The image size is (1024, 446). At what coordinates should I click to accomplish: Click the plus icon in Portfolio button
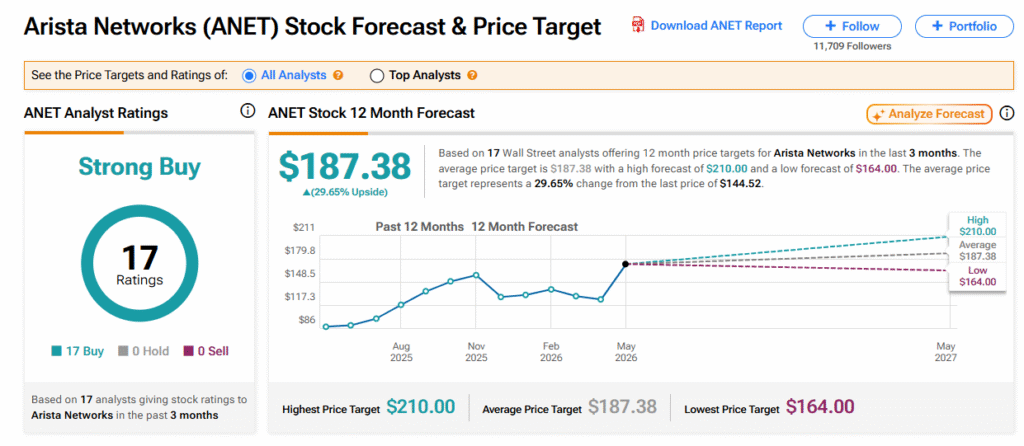click(x=937, y=26)
